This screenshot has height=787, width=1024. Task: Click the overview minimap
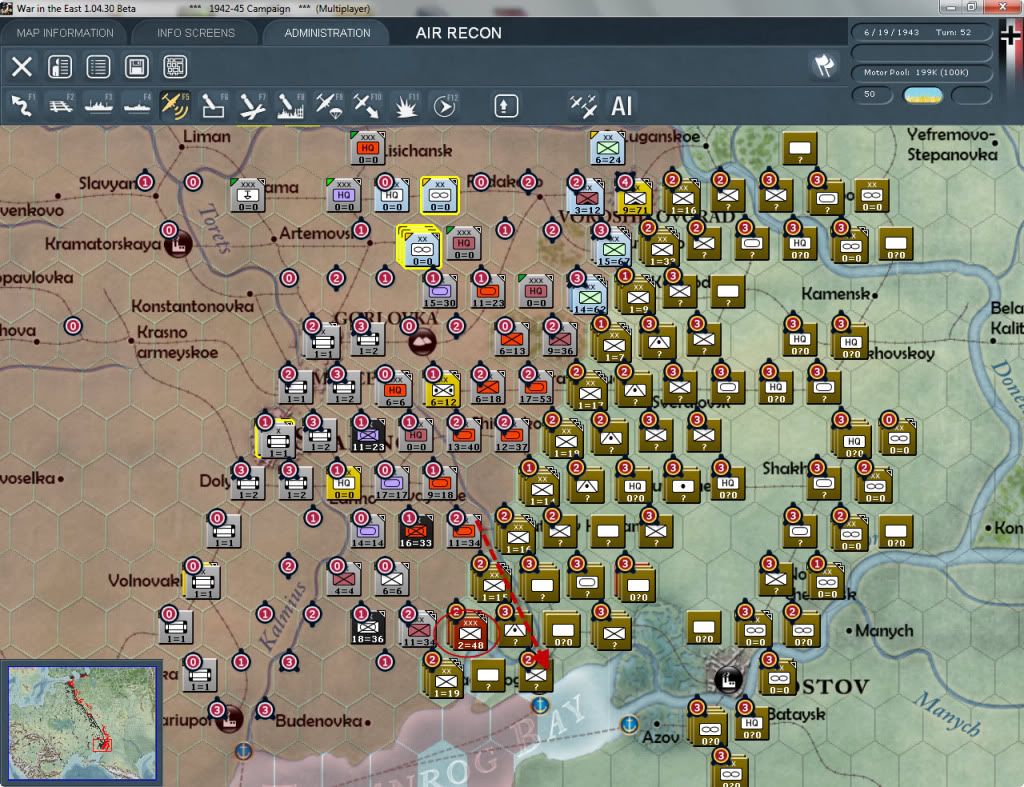pos(82,722)
